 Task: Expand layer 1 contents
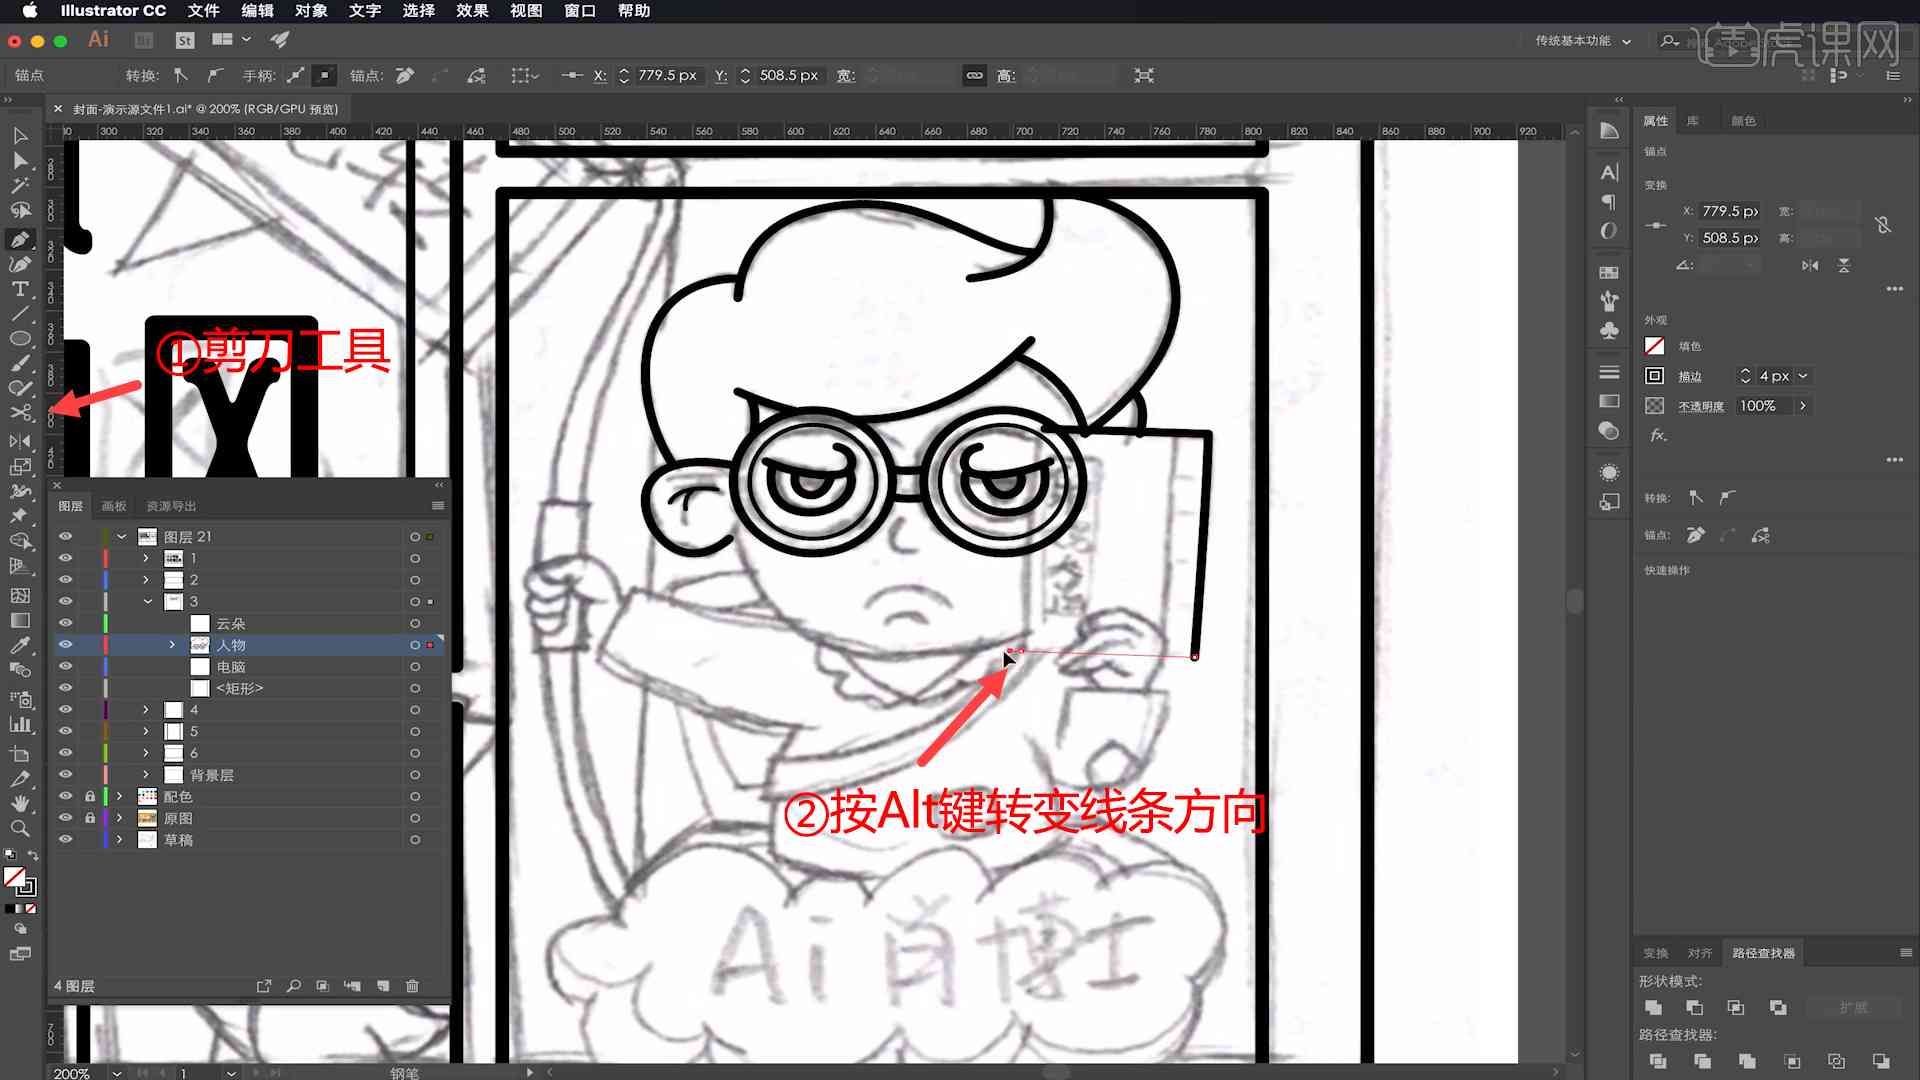point(146,558)
